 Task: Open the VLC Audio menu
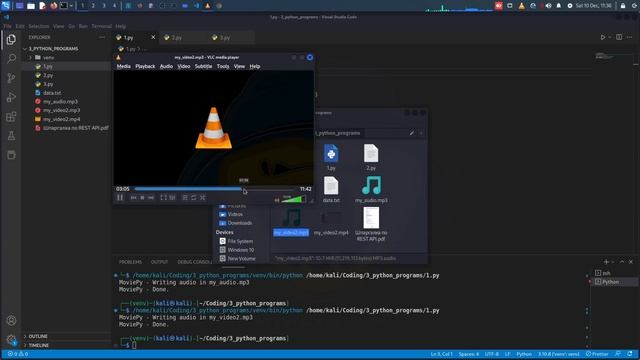point(166,66)
